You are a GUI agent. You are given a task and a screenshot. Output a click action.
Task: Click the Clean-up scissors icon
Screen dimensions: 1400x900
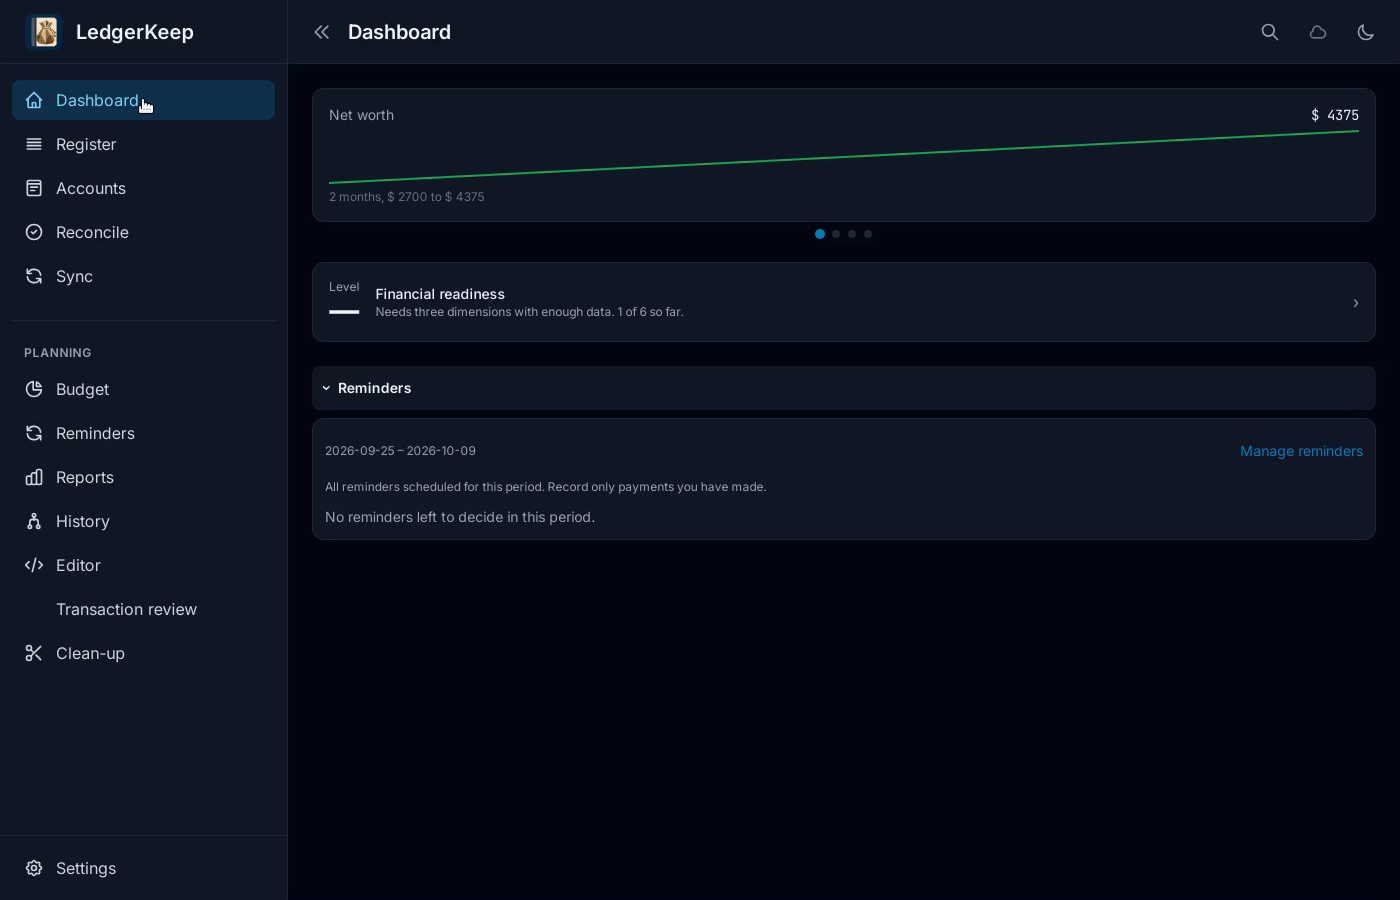[34, 653]
